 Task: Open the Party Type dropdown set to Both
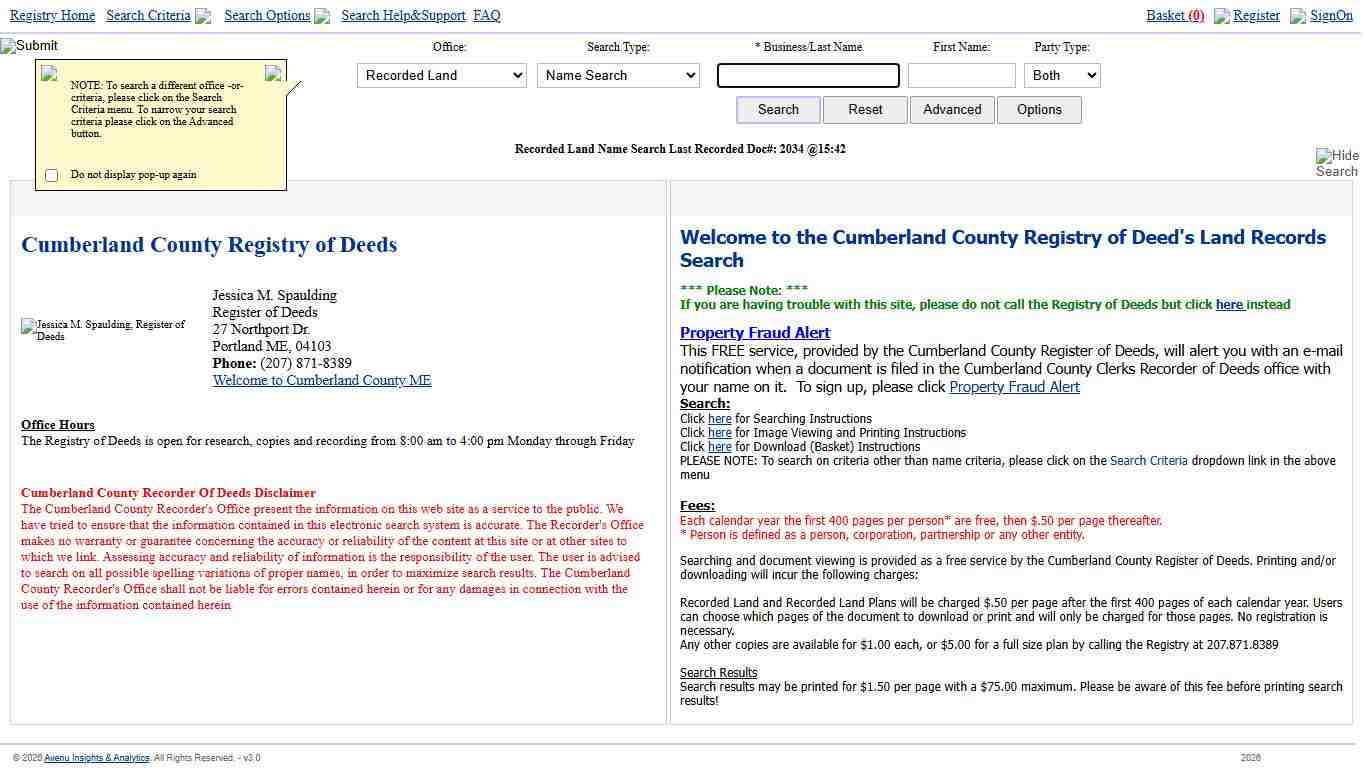(x=1061, y=76)
